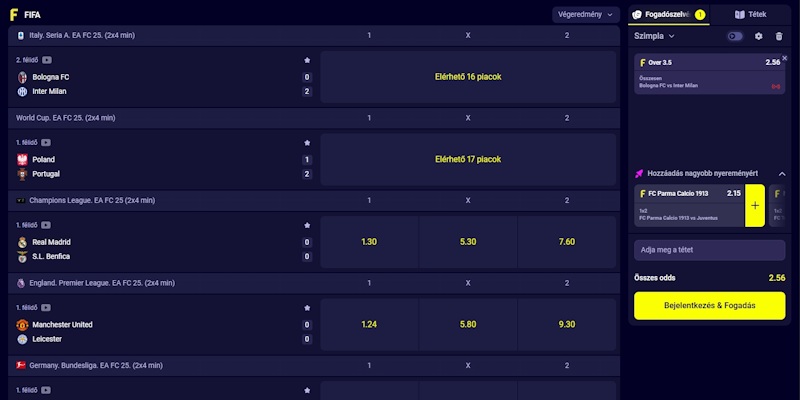Open Elérhető 17 piacok for Poland match
This screenshot has width=800, height=400.
pyautogui.click(x=468, y=160)
